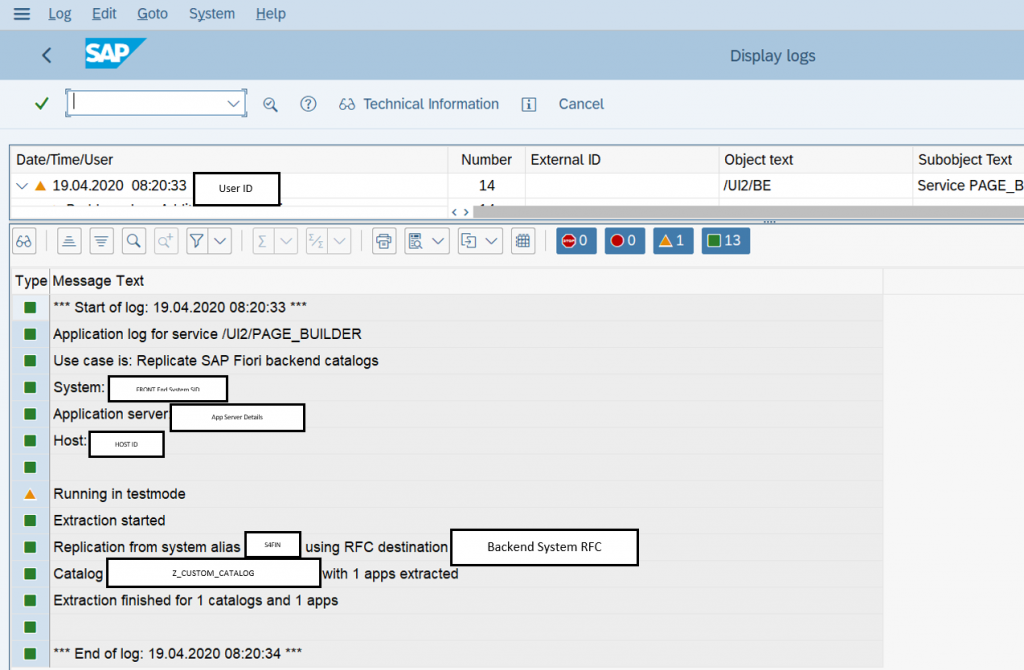This screenshot has height=670, width=1024.
Task: Select the Message Text column header
Action: click(x=466, y=281)
